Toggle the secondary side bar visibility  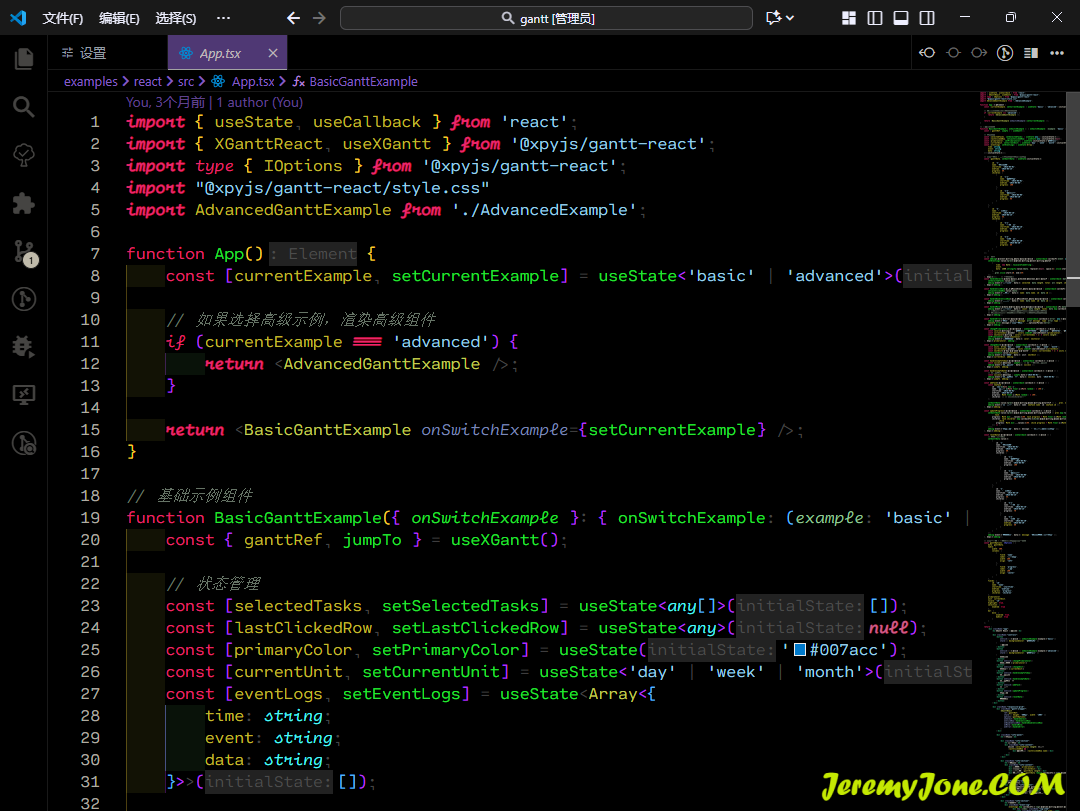point(927,18)
